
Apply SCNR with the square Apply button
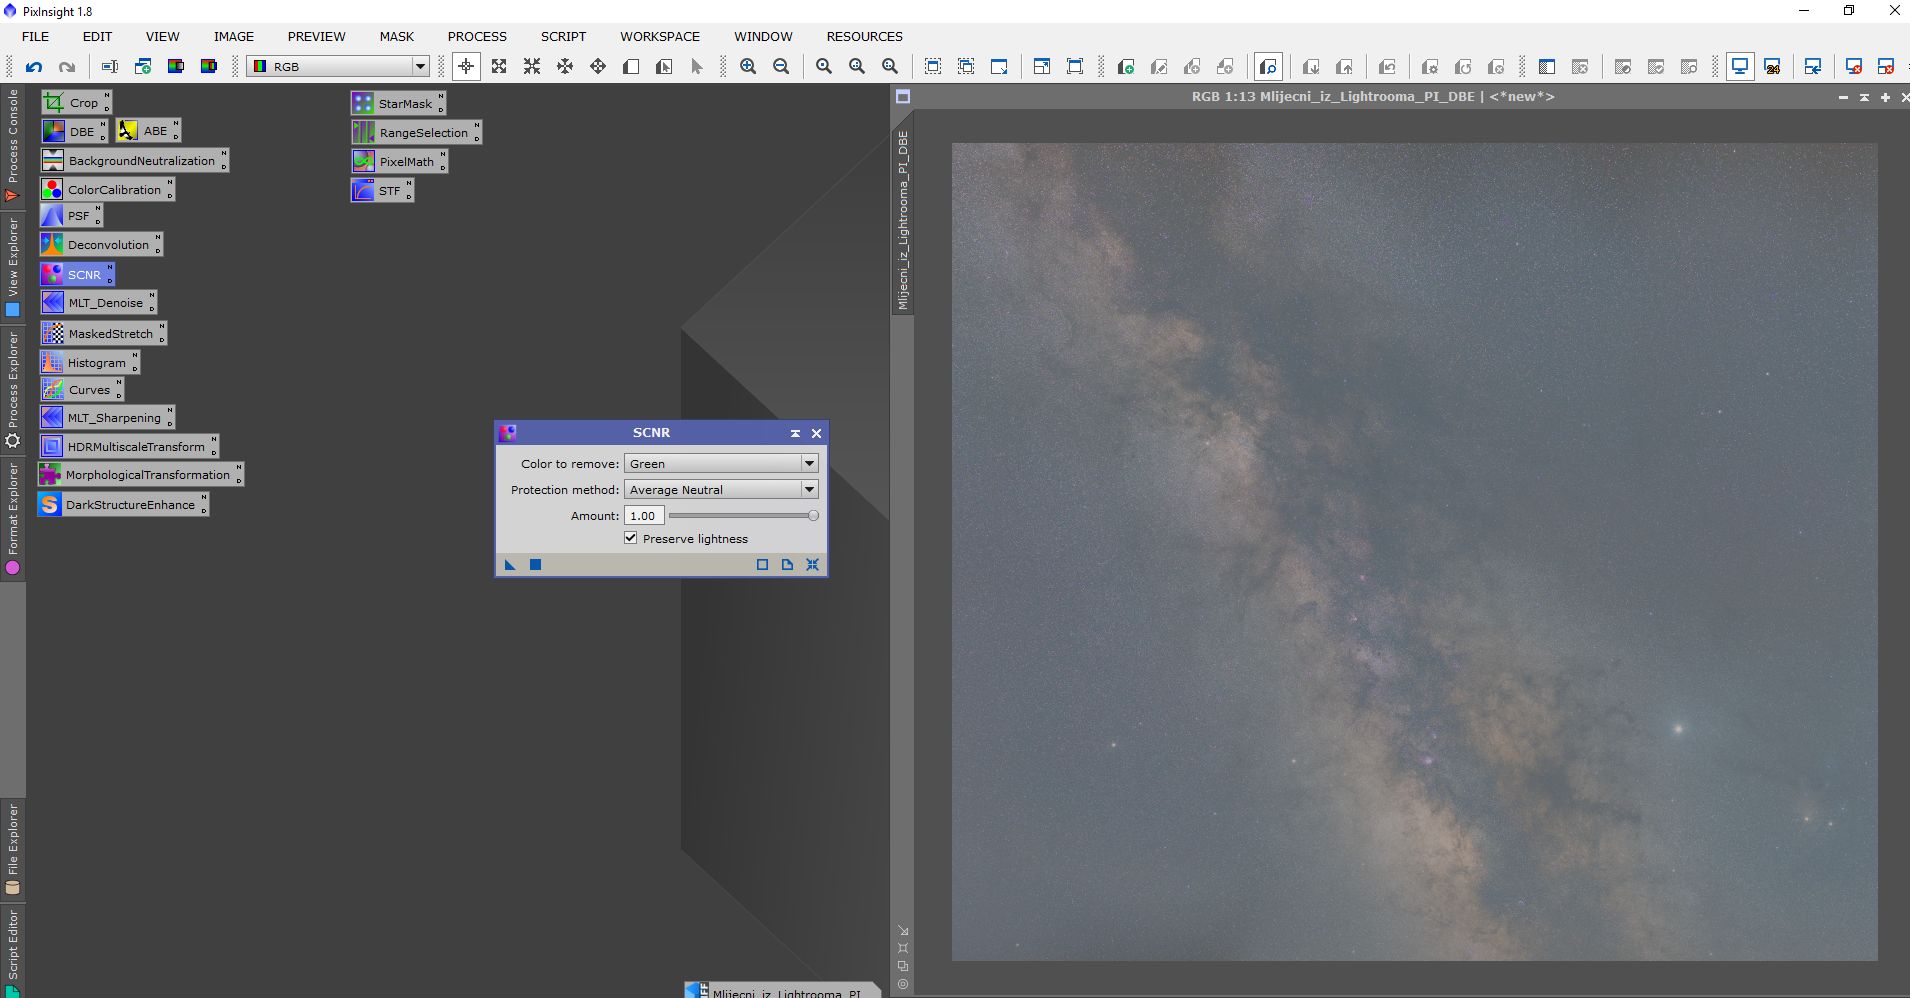[x=535, y=565]
